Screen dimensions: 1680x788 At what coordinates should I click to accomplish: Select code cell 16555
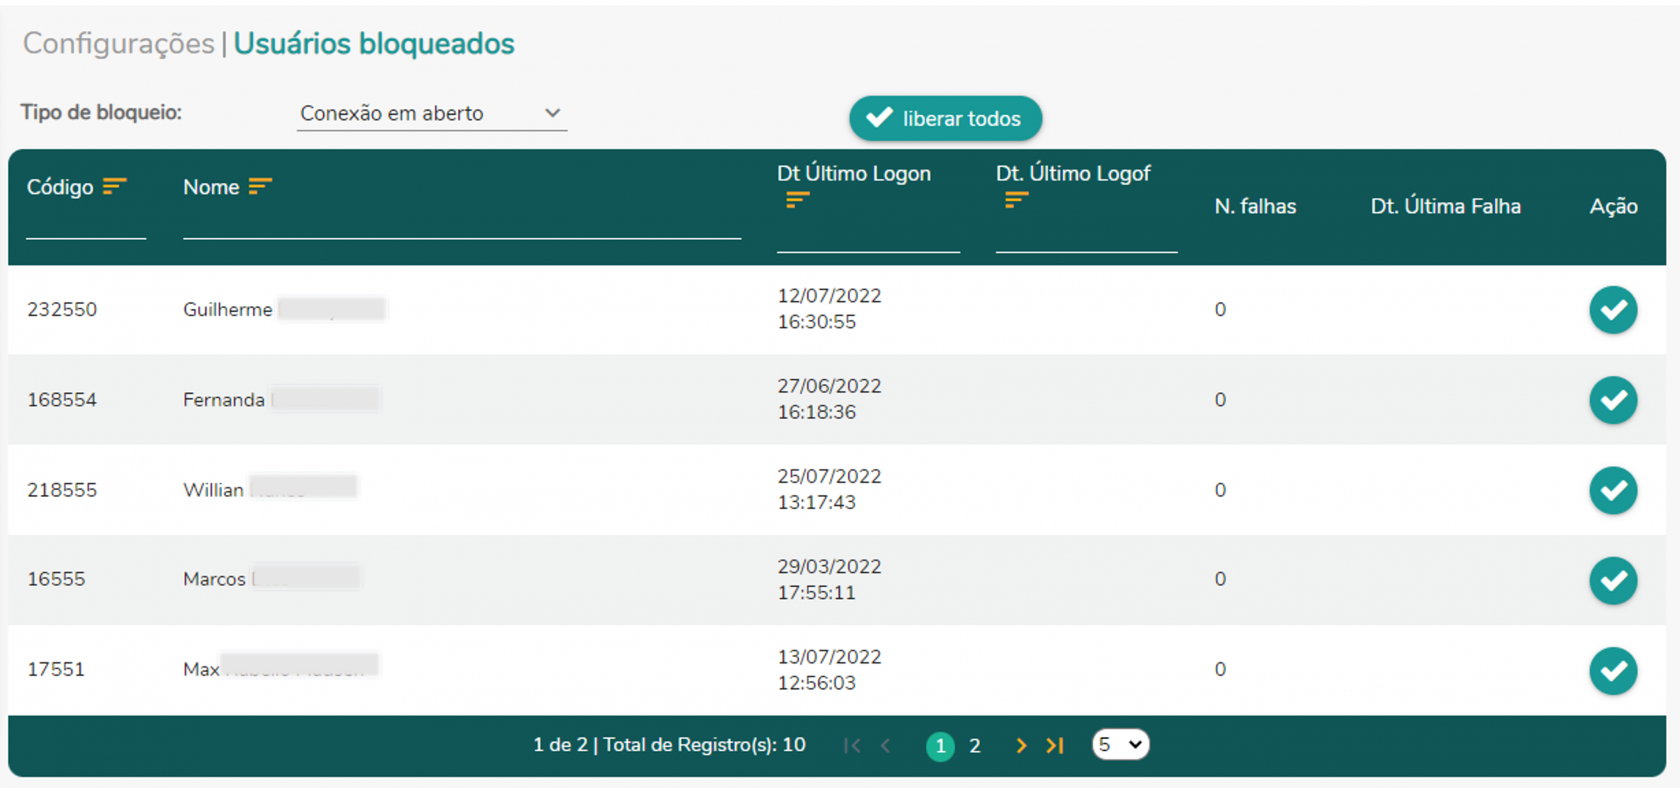click(x=56, y=579)
